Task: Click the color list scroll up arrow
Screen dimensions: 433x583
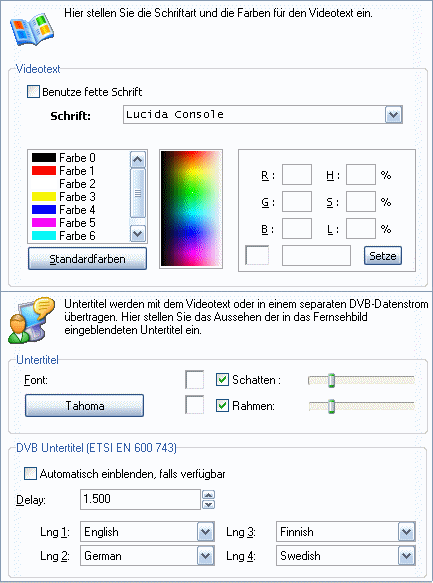Action: click(138, 160)
